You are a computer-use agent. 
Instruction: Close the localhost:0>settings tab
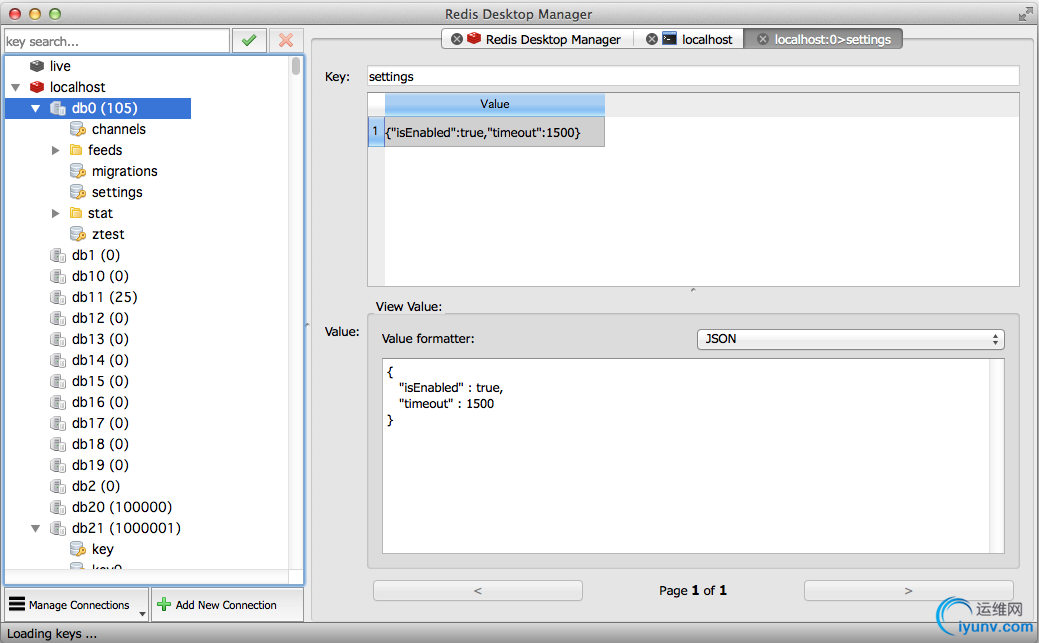(x=763, y=39)
